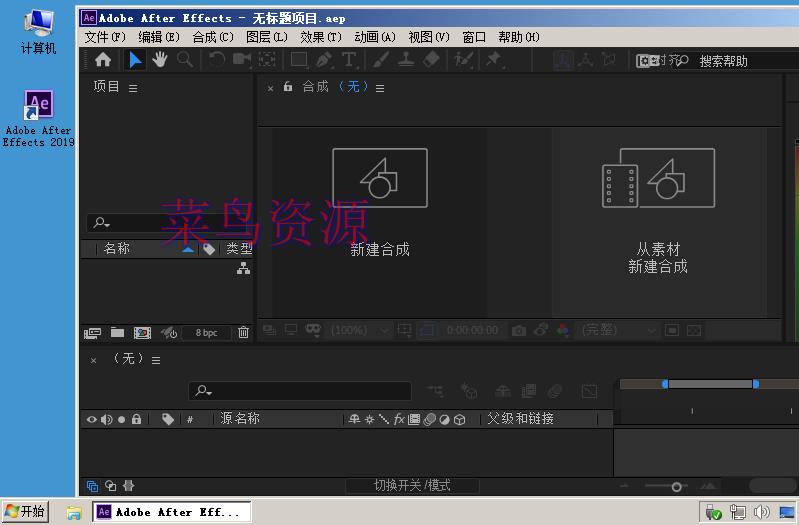Create new folder in Project panel
This screenshot has height=525, width=799.
[x=118, y=332]
